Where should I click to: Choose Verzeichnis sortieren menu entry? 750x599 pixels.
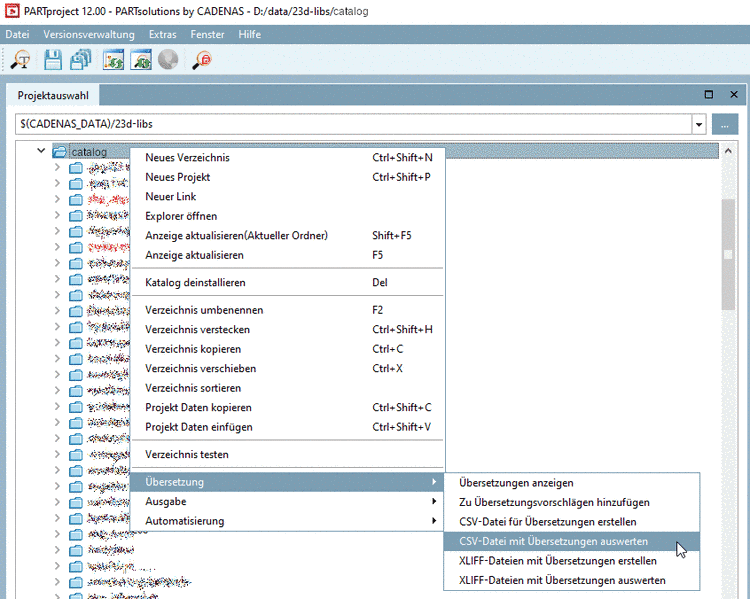click(x=287, y=388)
